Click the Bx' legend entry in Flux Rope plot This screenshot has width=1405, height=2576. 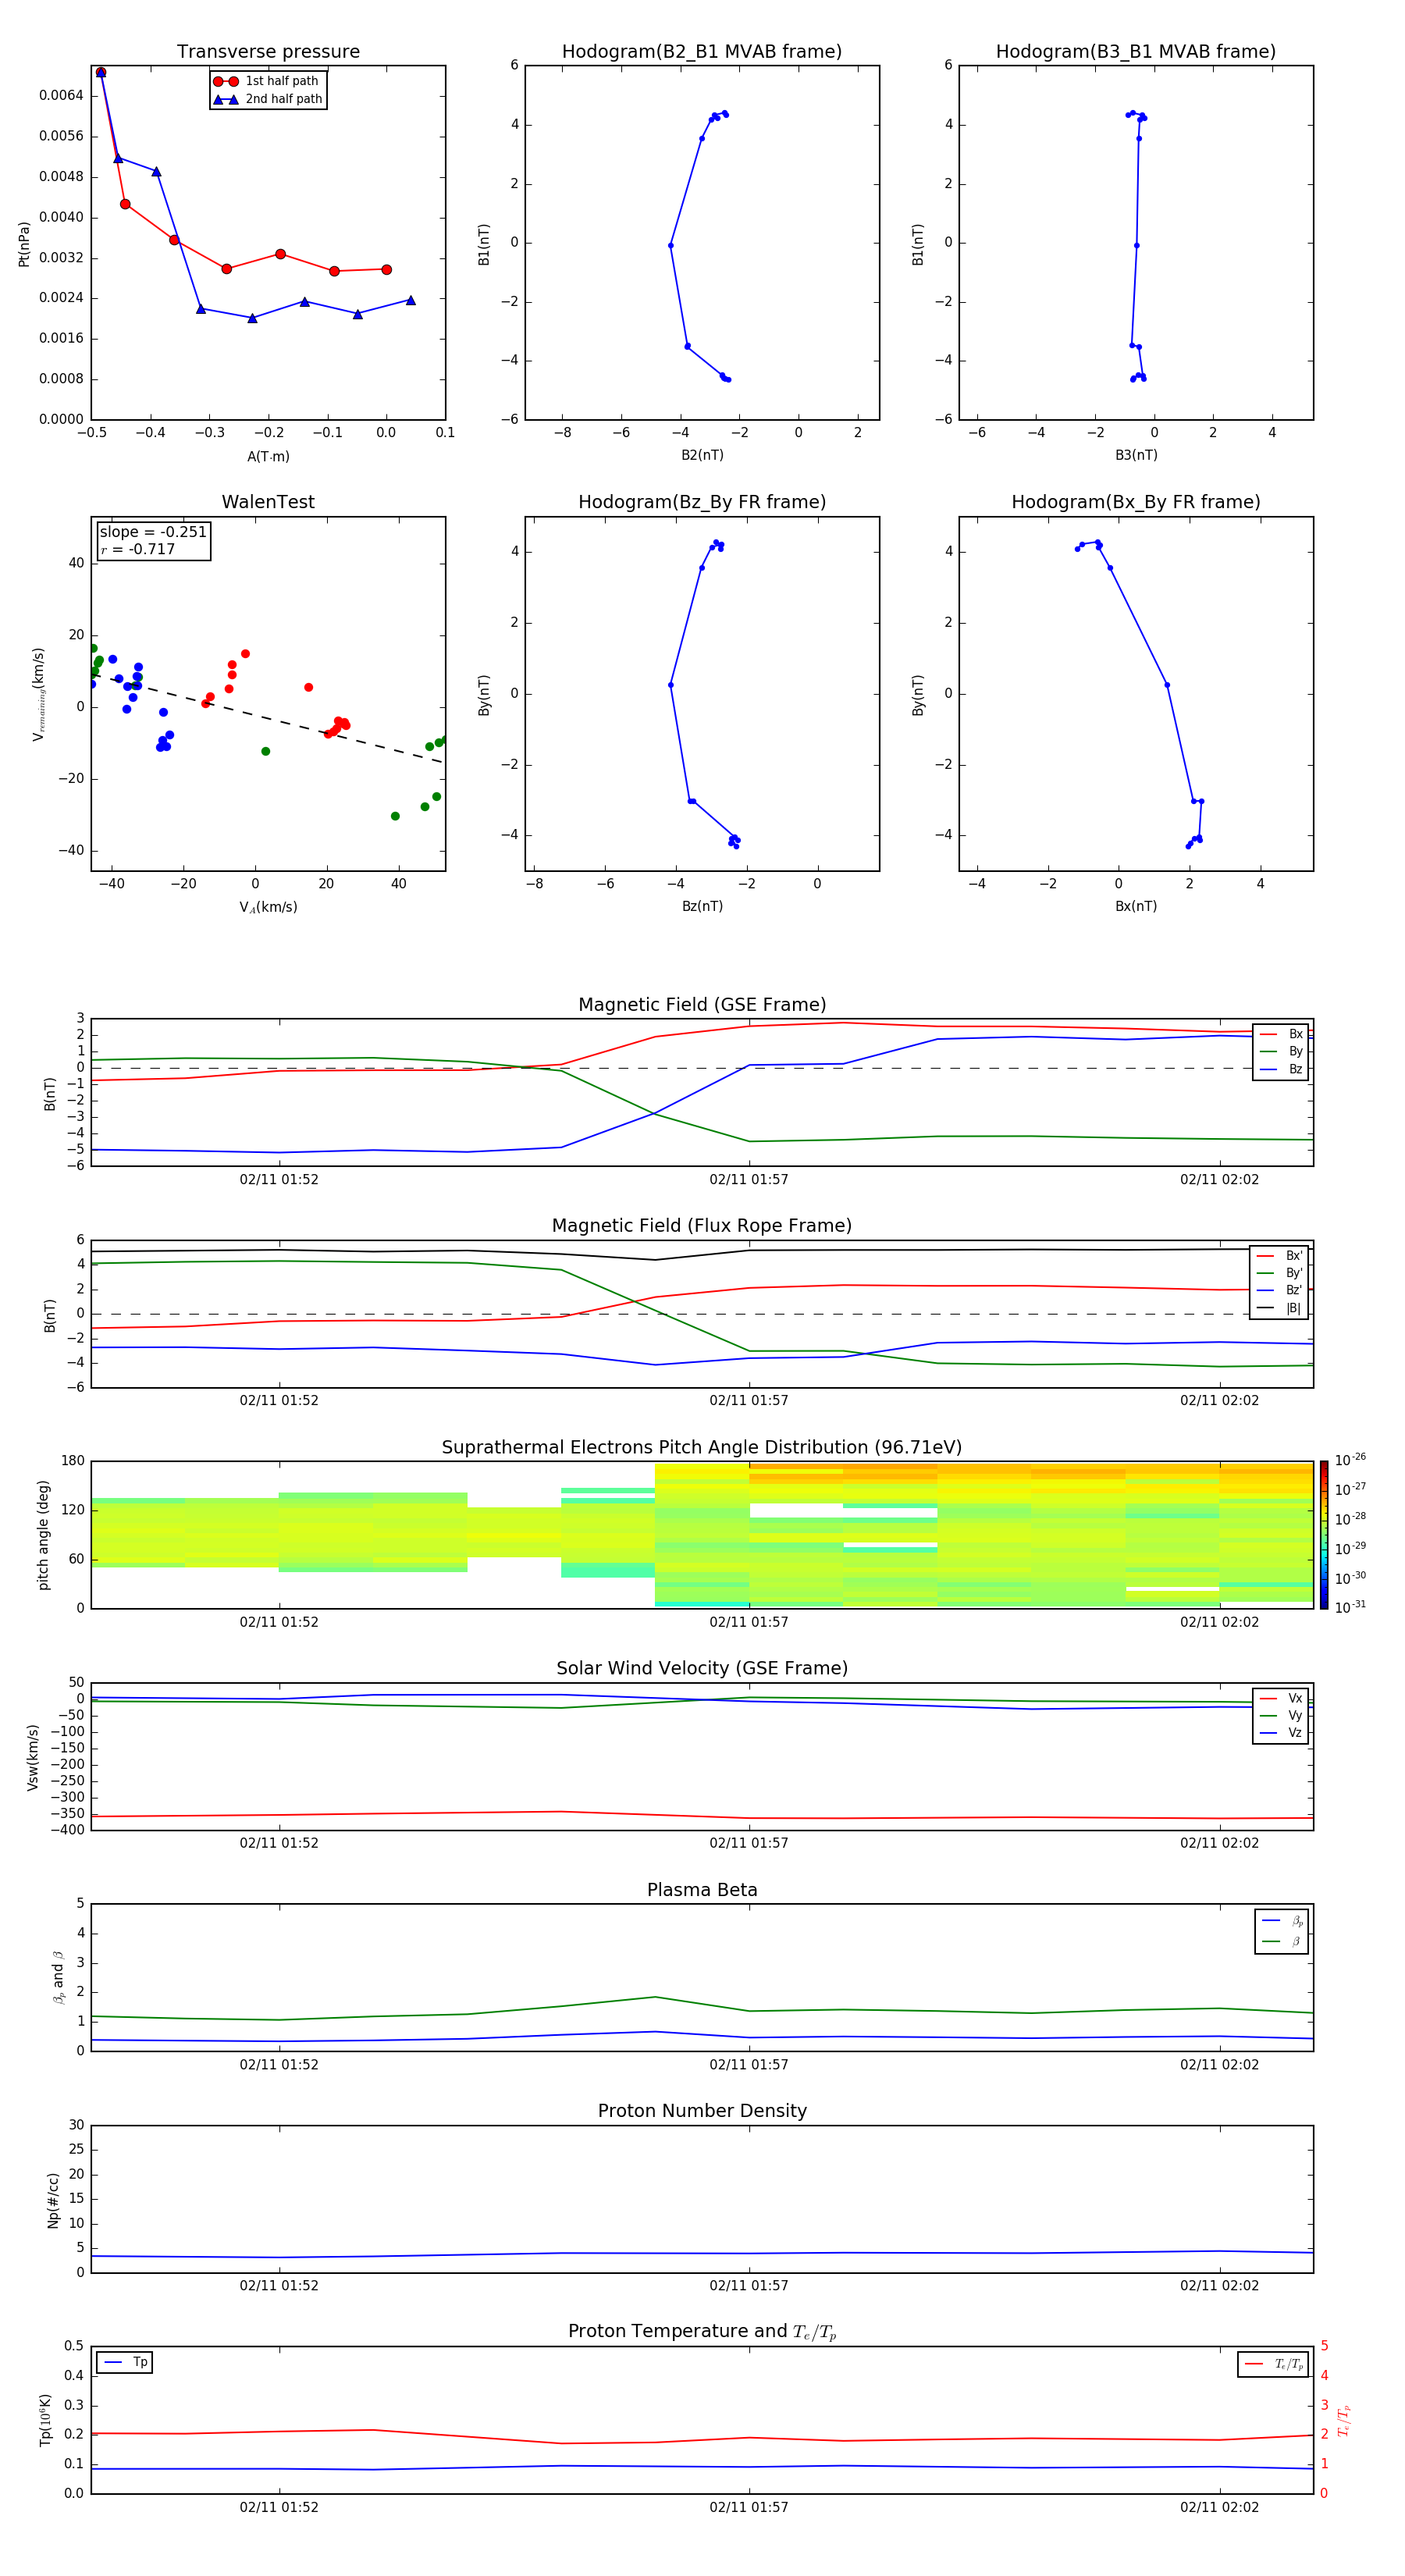coord(1279,1256)
